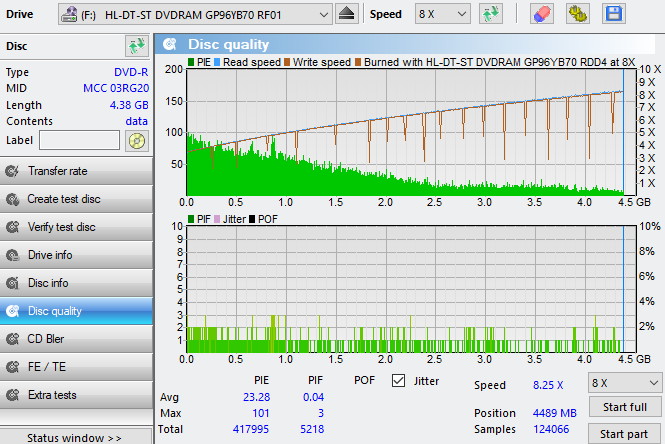Image resolution: width=665 pixels, height=444 pixels.
Task: Click the disc label icon button
Action: click(137, 141)
